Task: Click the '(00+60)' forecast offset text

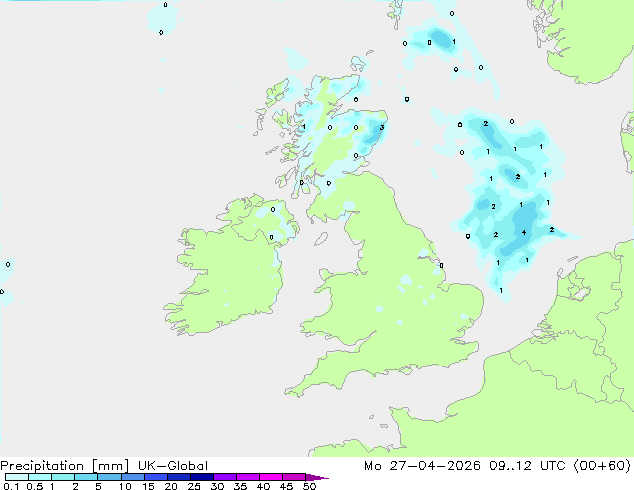Action: click(602, 466)
